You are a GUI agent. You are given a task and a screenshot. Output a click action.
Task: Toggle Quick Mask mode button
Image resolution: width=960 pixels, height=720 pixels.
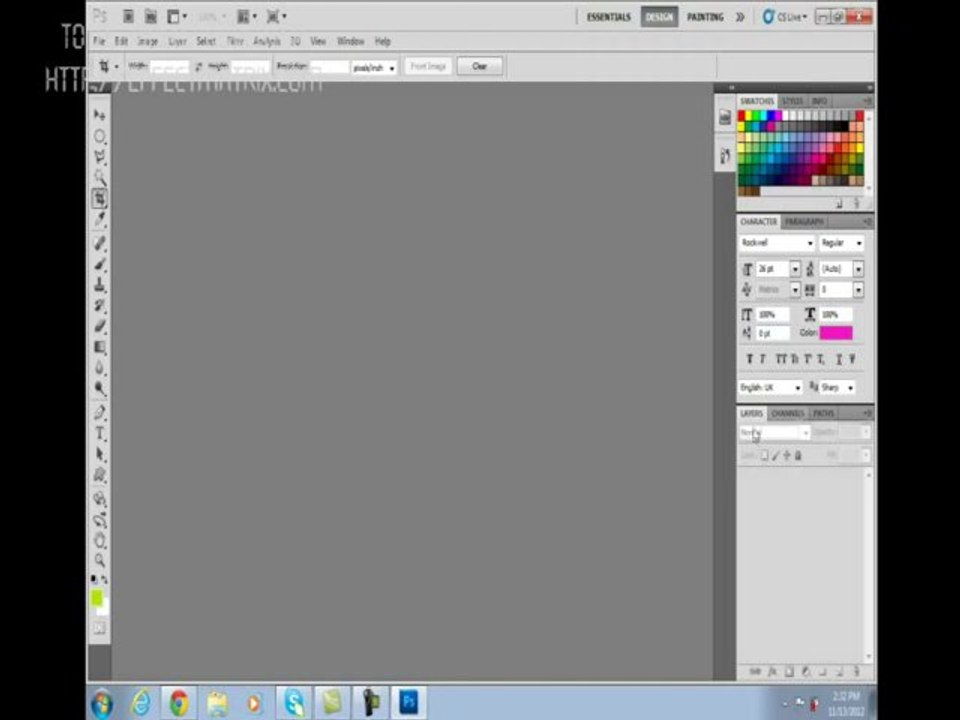point(99,628)
